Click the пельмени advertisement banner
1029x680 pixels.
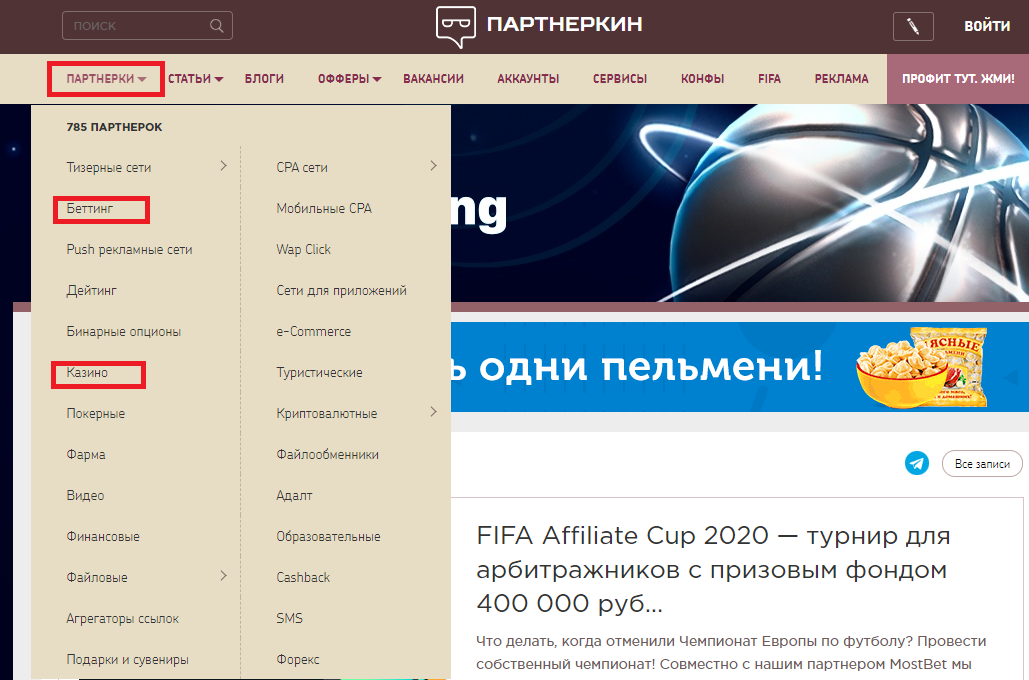pyautogui.click(x=740, y=366)
